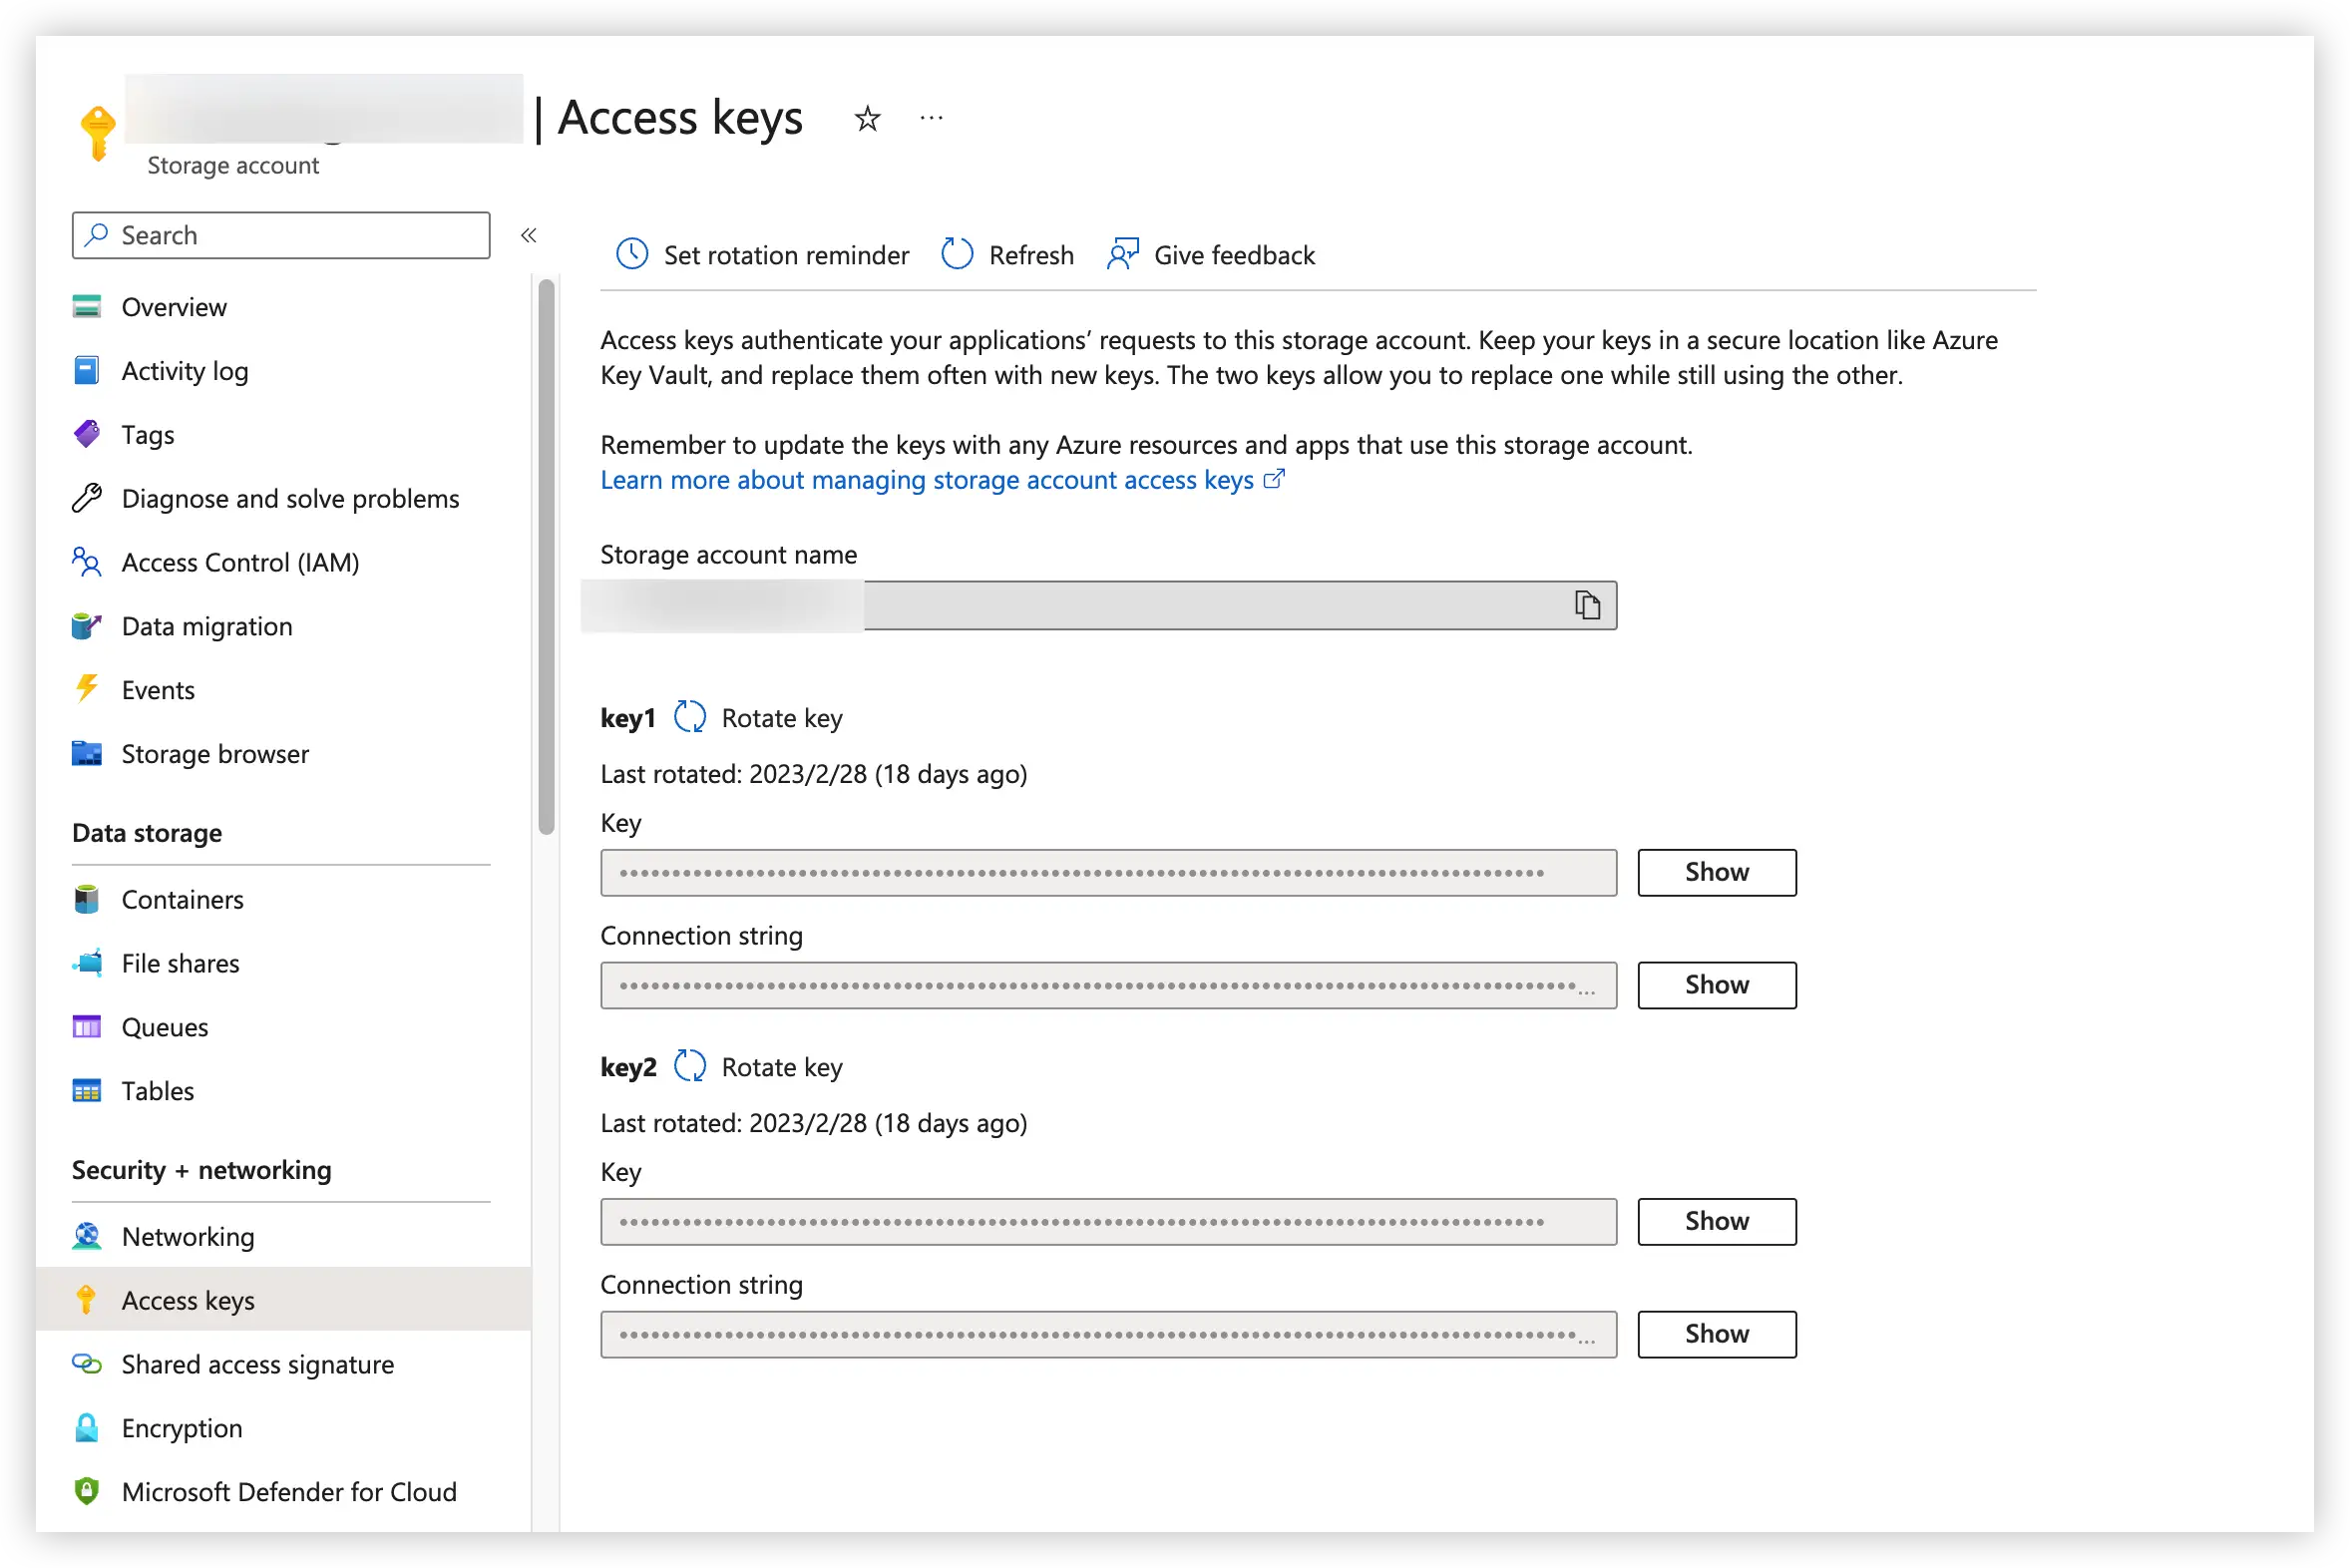Favorite this page with the star icon
Viewport: 2350px width, 1568px height.
(x=867, y=119)
